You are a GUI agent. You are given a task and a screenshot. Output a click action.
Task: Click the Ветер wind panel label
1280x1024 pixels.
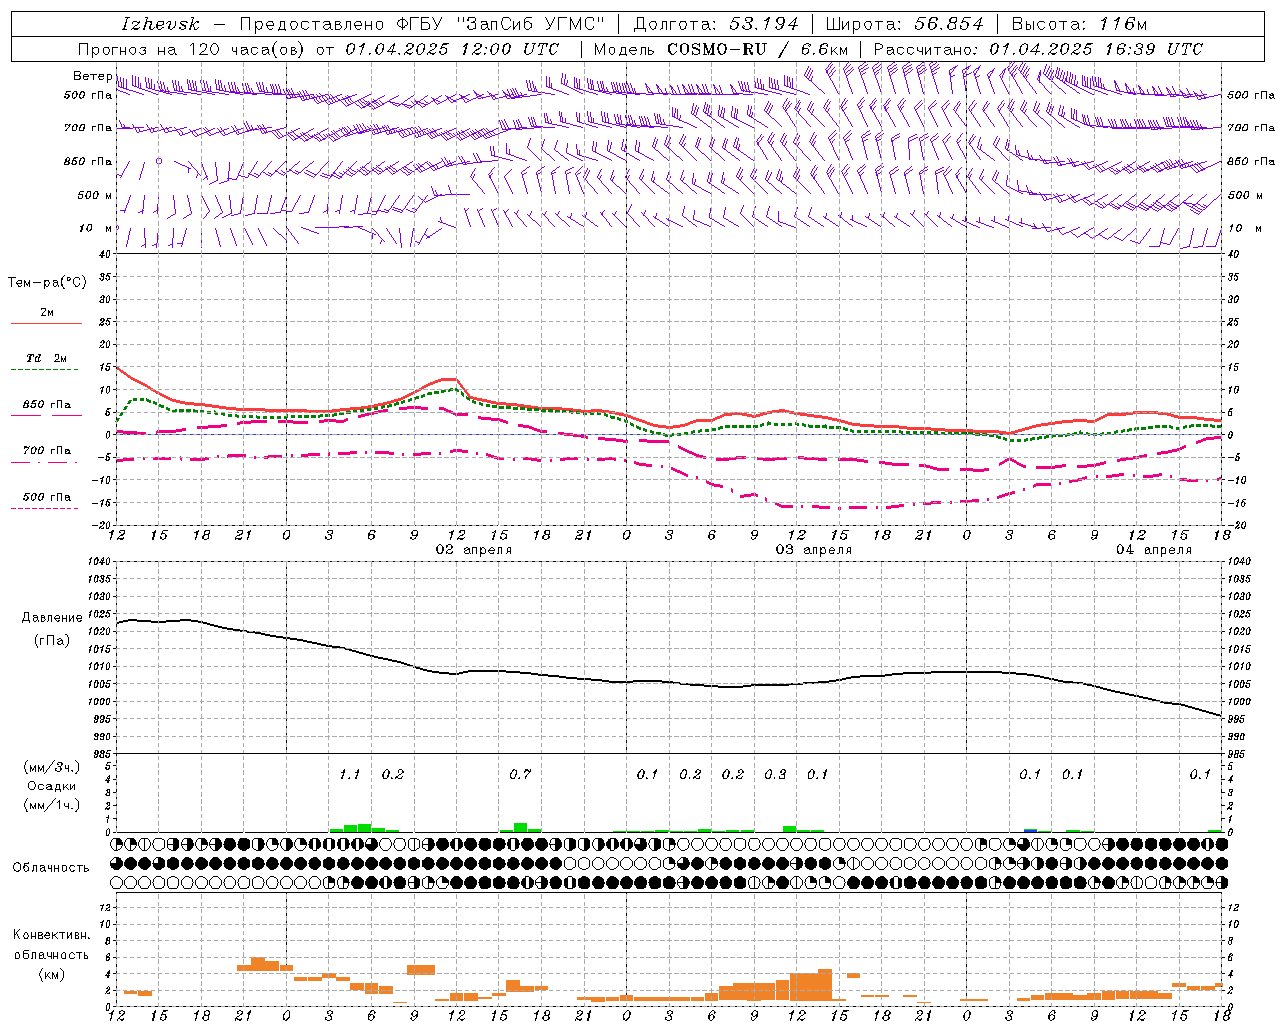(92, 76)
